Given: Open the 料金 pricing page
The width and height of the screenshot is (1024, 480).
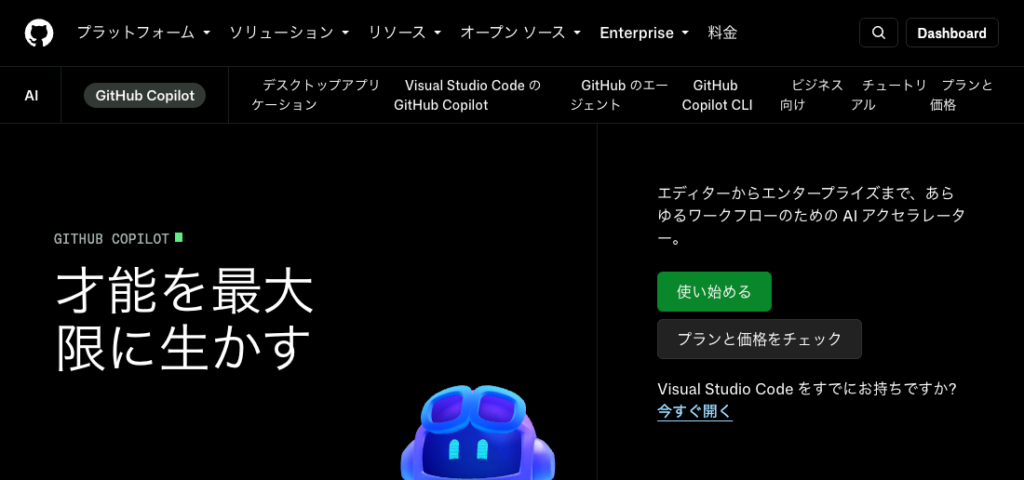Looking at the screenshot, I should (722, 33).
